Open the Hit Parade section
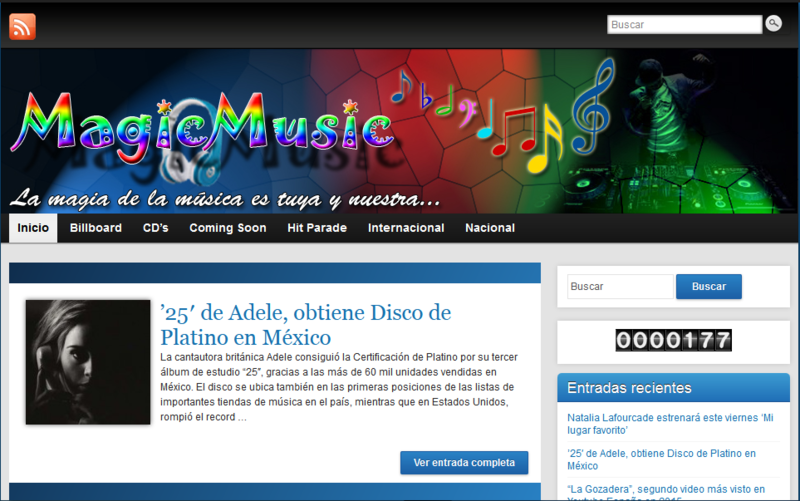The image size is (800, 501). 317,228
